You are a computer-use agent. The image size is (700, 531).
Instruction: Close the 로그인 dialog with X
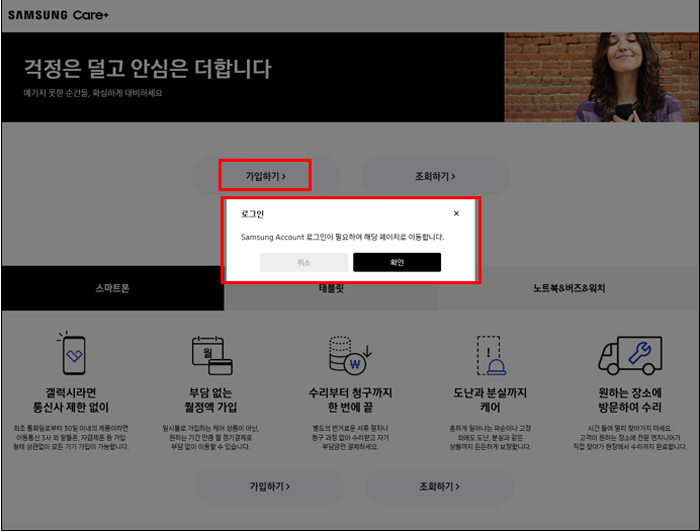click(456, 213)
